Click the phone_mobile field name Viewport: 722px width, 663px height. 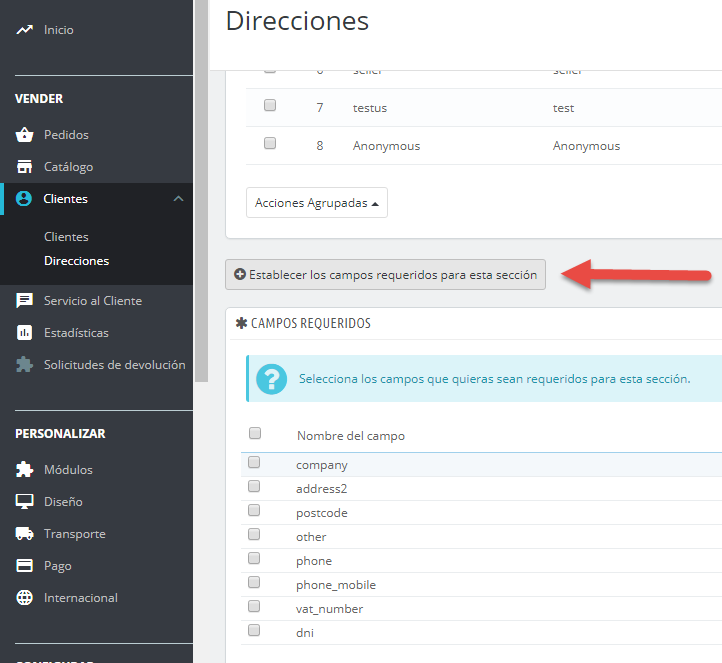[x=336, y=585]
